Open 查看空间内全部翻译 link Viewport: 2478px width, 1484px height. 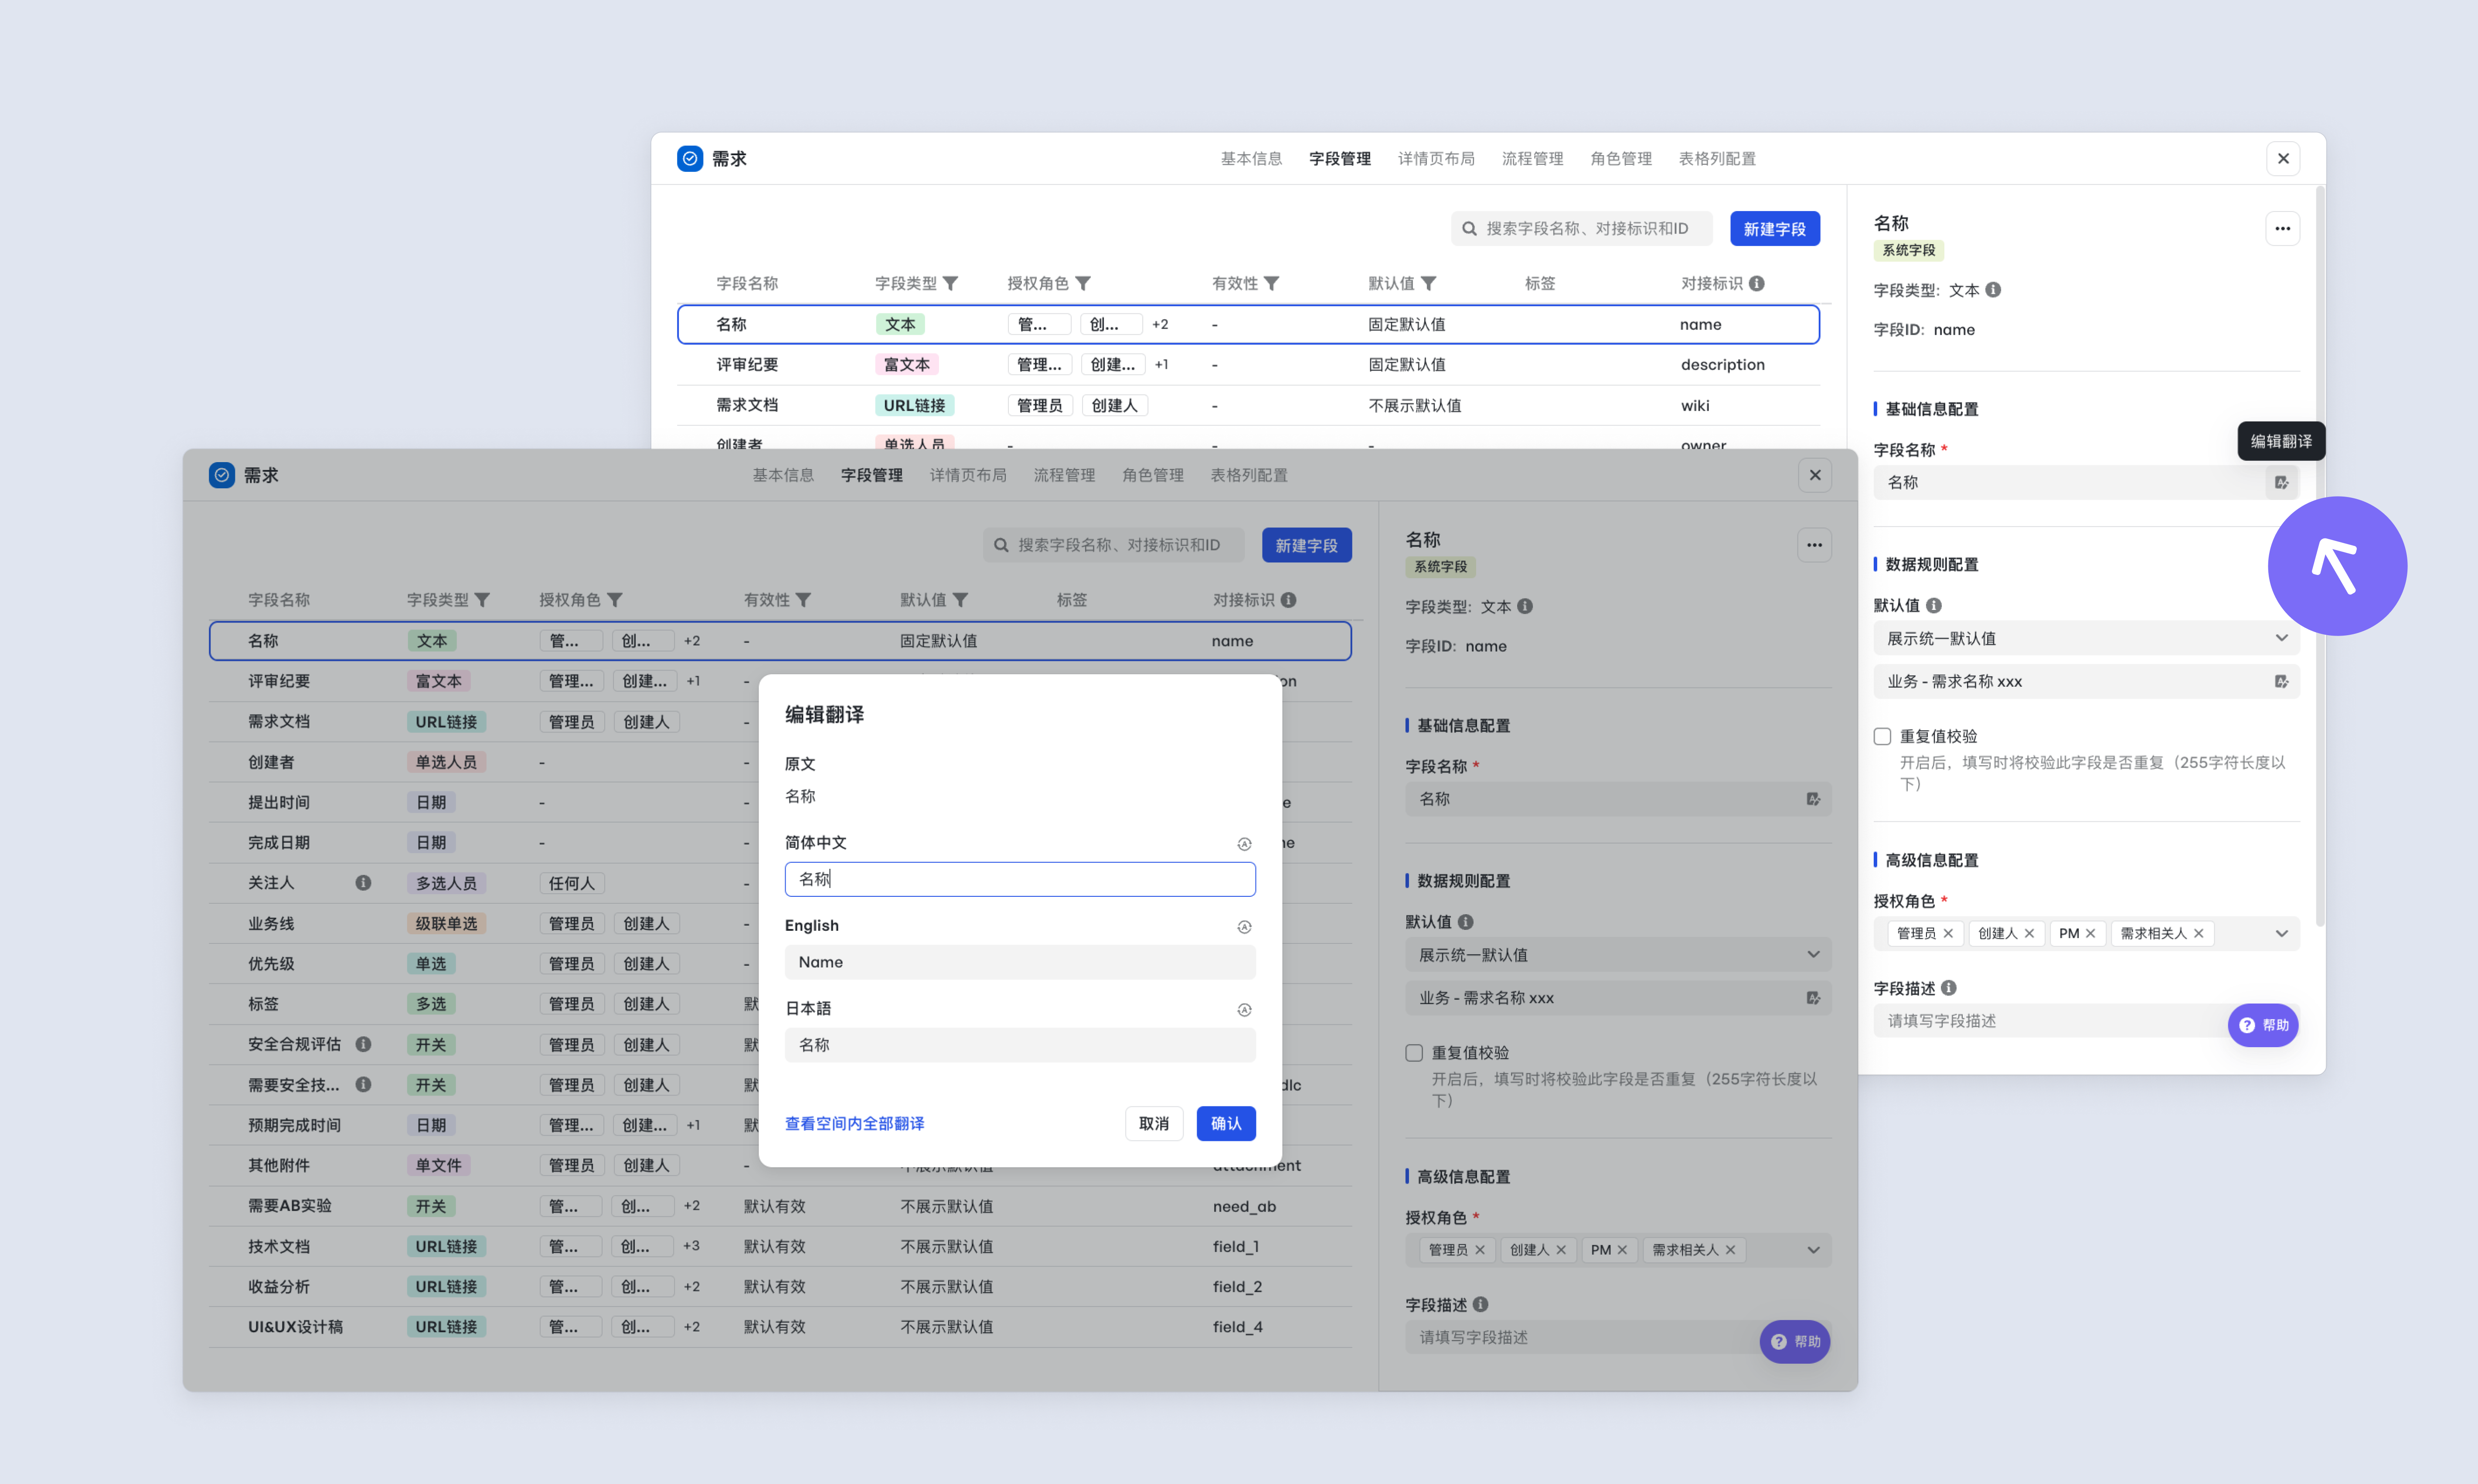pos(855,1124)
